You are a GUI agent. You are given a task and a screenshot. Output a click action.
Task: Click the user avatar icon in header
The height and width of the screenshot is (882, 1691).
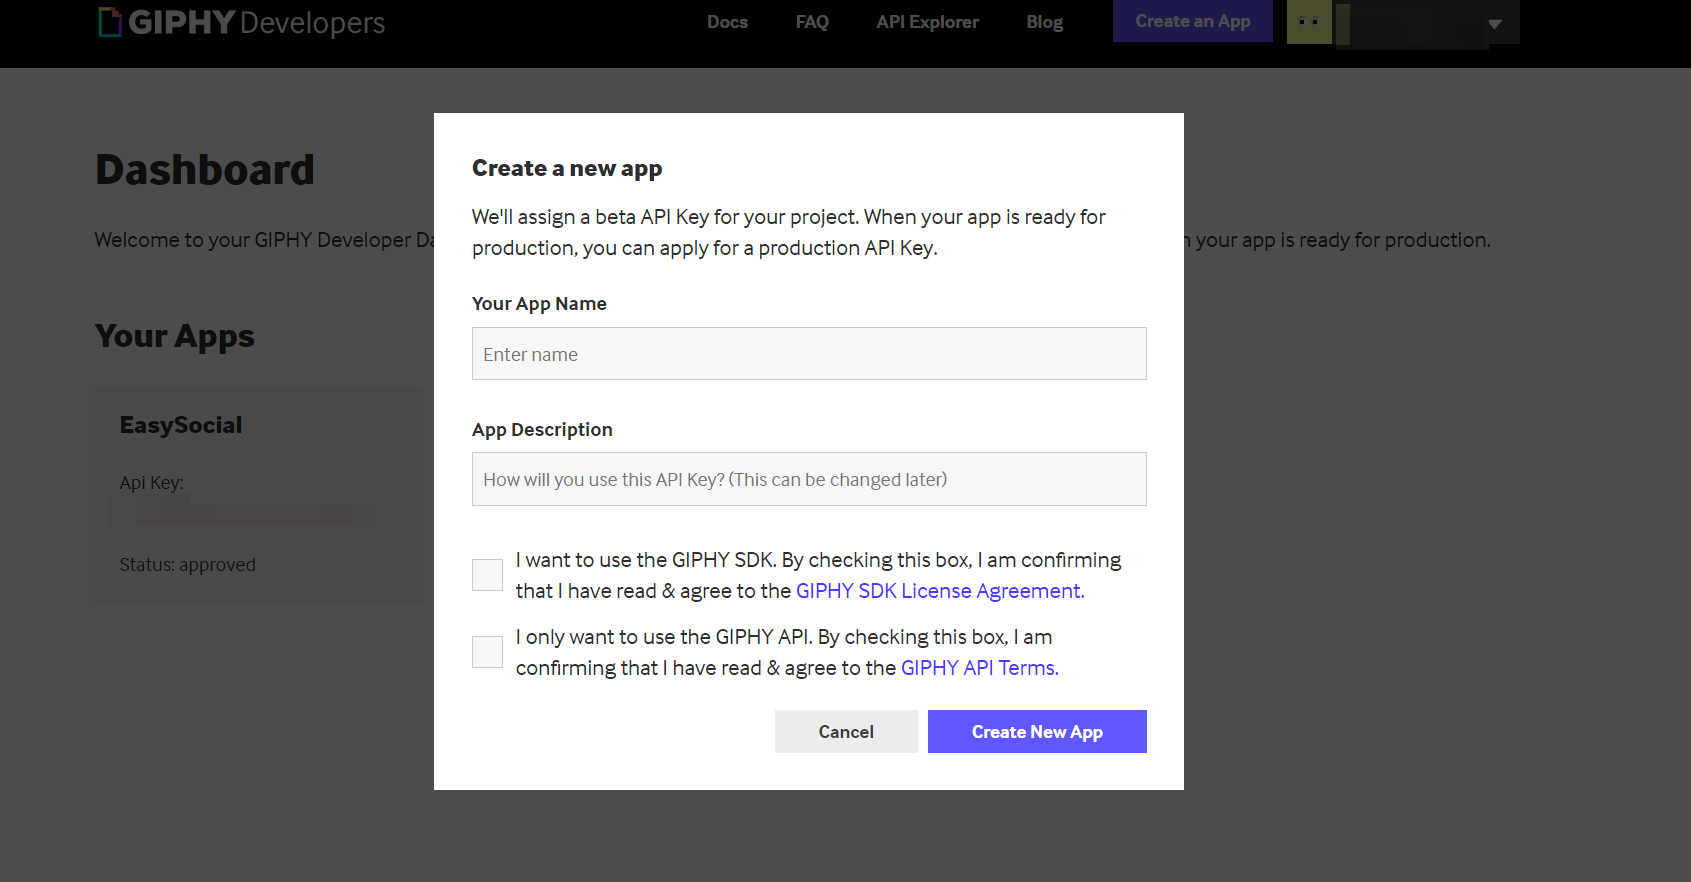(x=1309, y=21)
